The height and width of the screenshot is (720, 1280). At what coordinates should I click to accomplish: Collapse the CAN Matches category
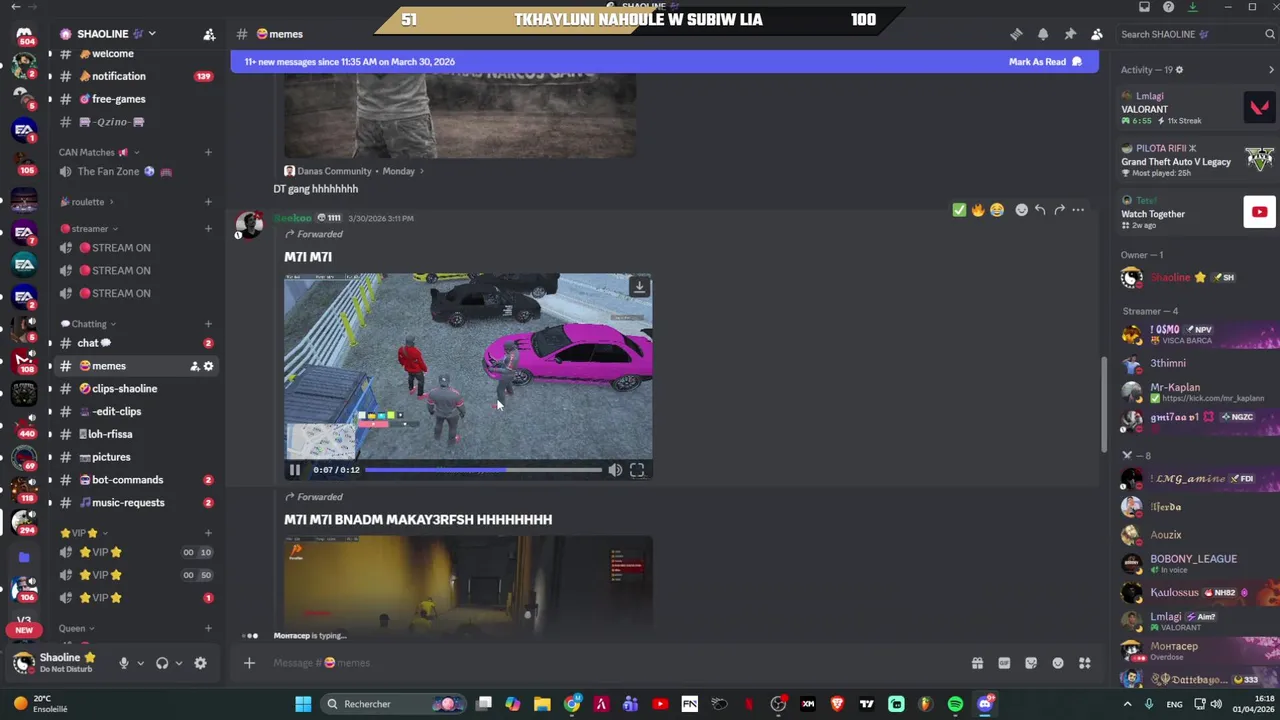click(98, 152)
